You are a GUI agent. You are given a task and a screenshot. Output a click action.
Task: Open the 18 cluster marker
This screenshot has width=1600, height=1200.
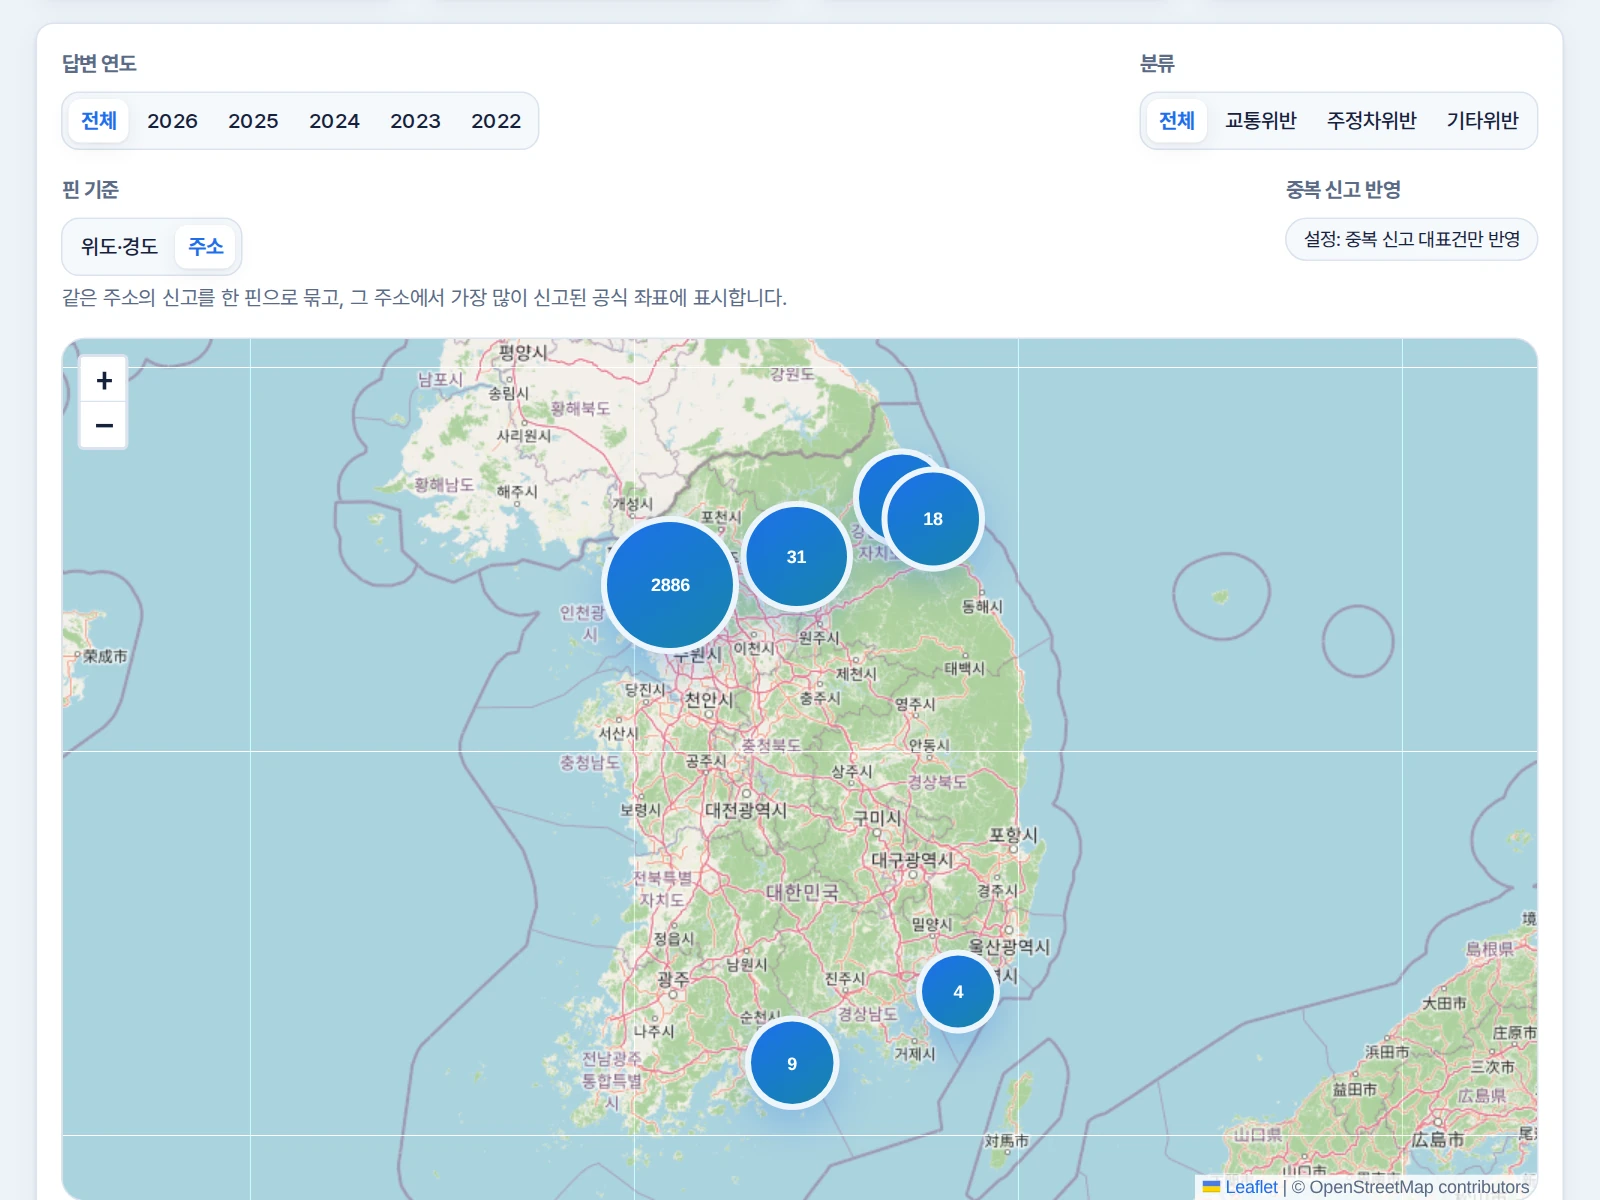point(933,519)
